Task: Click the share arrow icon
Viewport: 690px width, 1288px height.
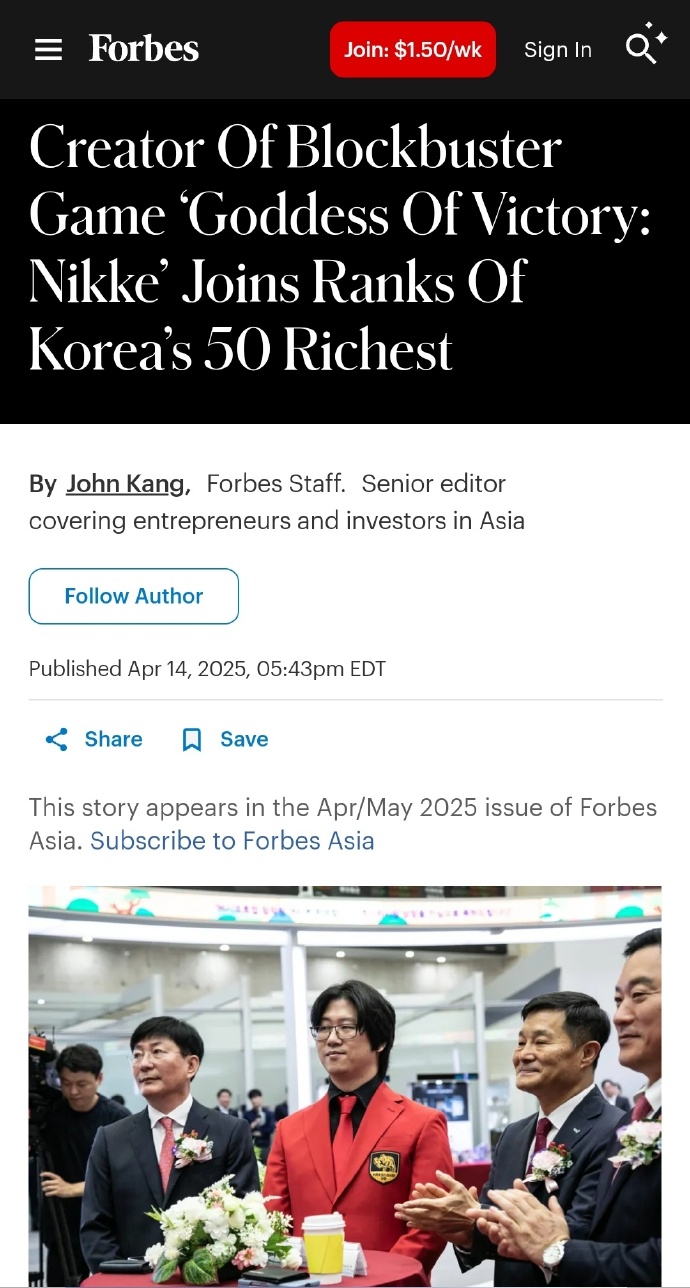Action: click(x=57, y=740)
